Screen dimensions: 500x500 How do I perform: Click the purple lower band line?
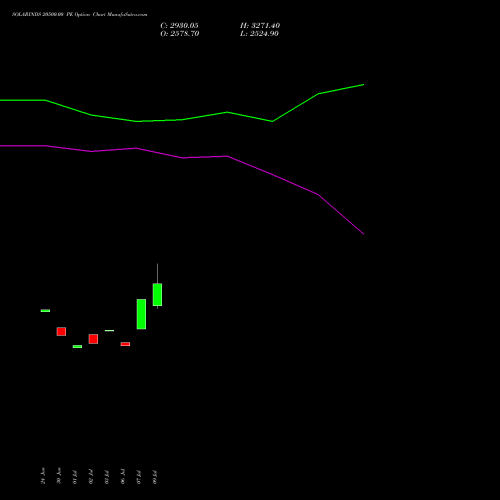tap(182, 158)
